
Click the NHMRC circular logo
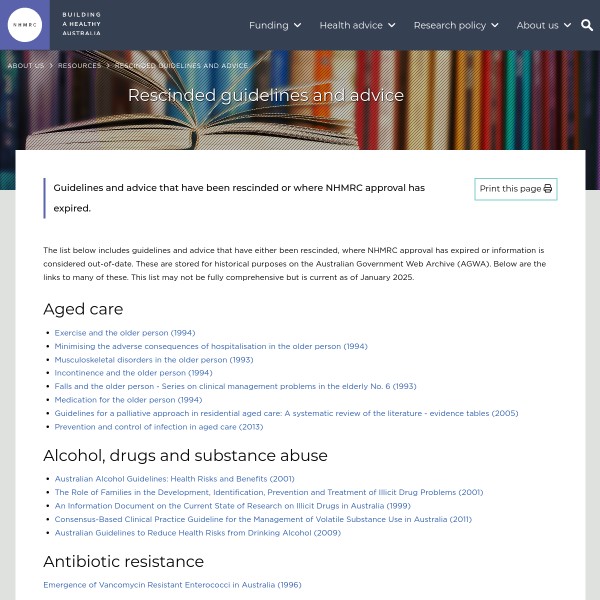coord(25,25)
